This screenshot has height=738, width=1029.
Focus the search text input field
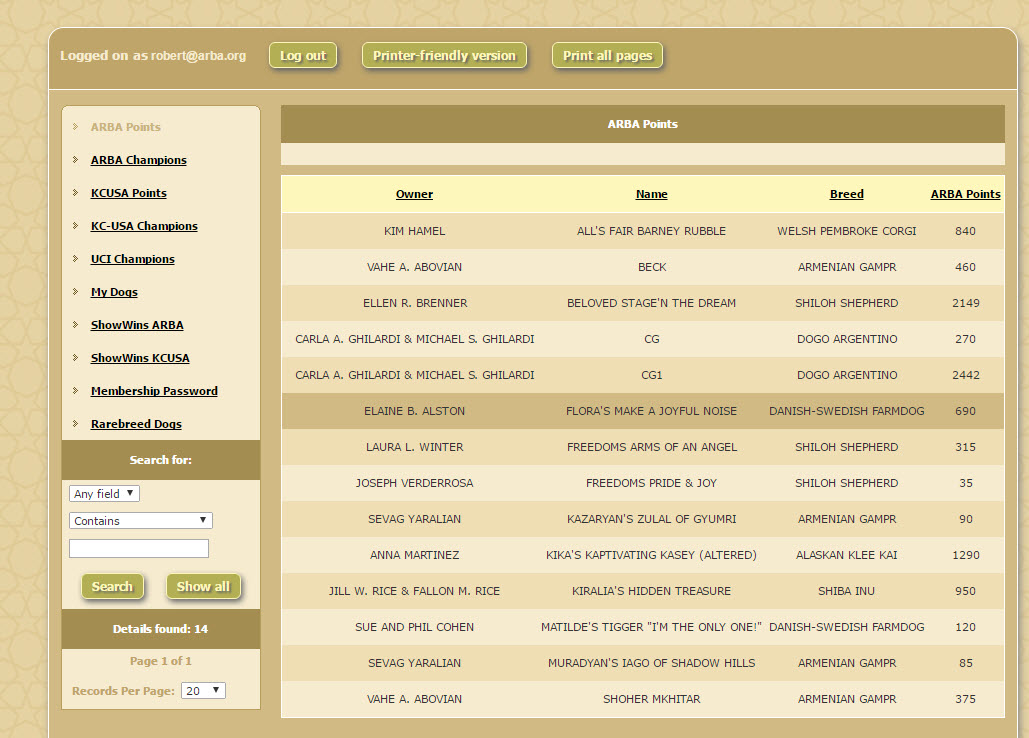[x=139, y=548]
